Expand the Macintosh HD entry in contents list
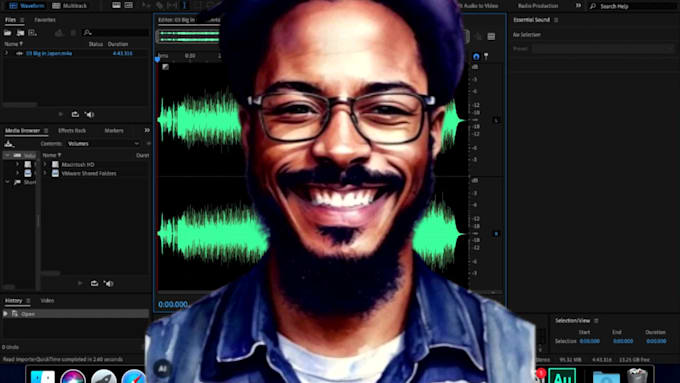680x383 pixels. [x=45, y=164]
